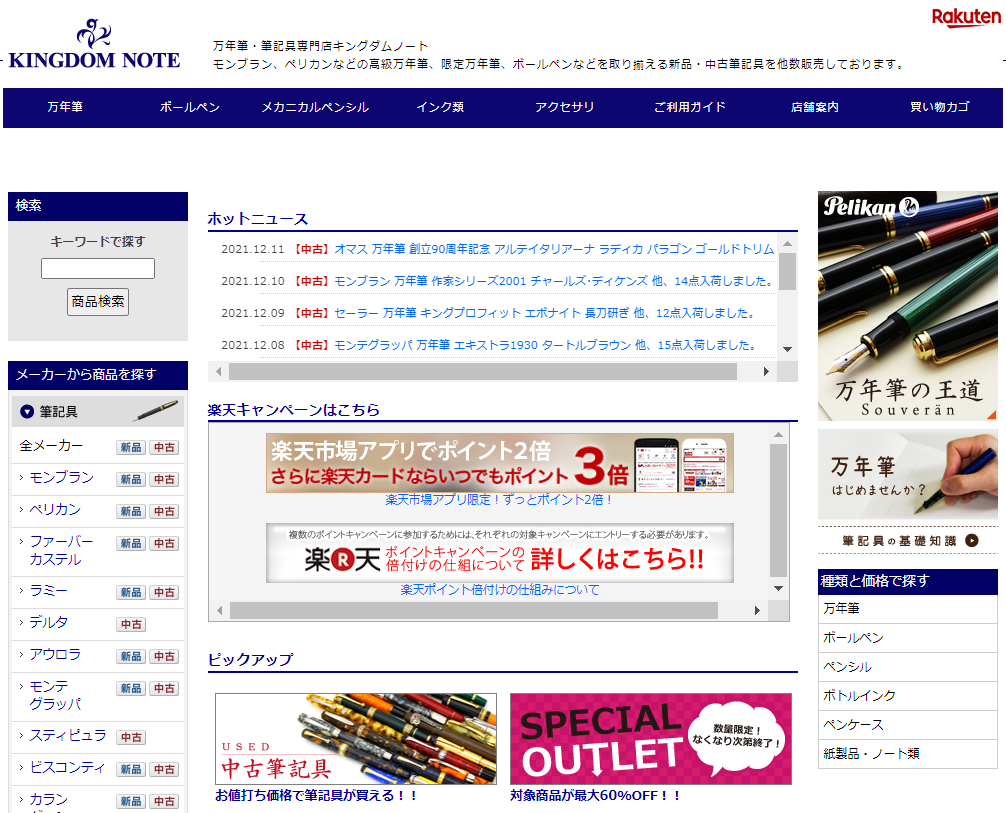Image resolution: width=1006 pixels, height=813 pixels.
Task: Open the 万年筆 navigation menu
Action: (x=67, y=108)
